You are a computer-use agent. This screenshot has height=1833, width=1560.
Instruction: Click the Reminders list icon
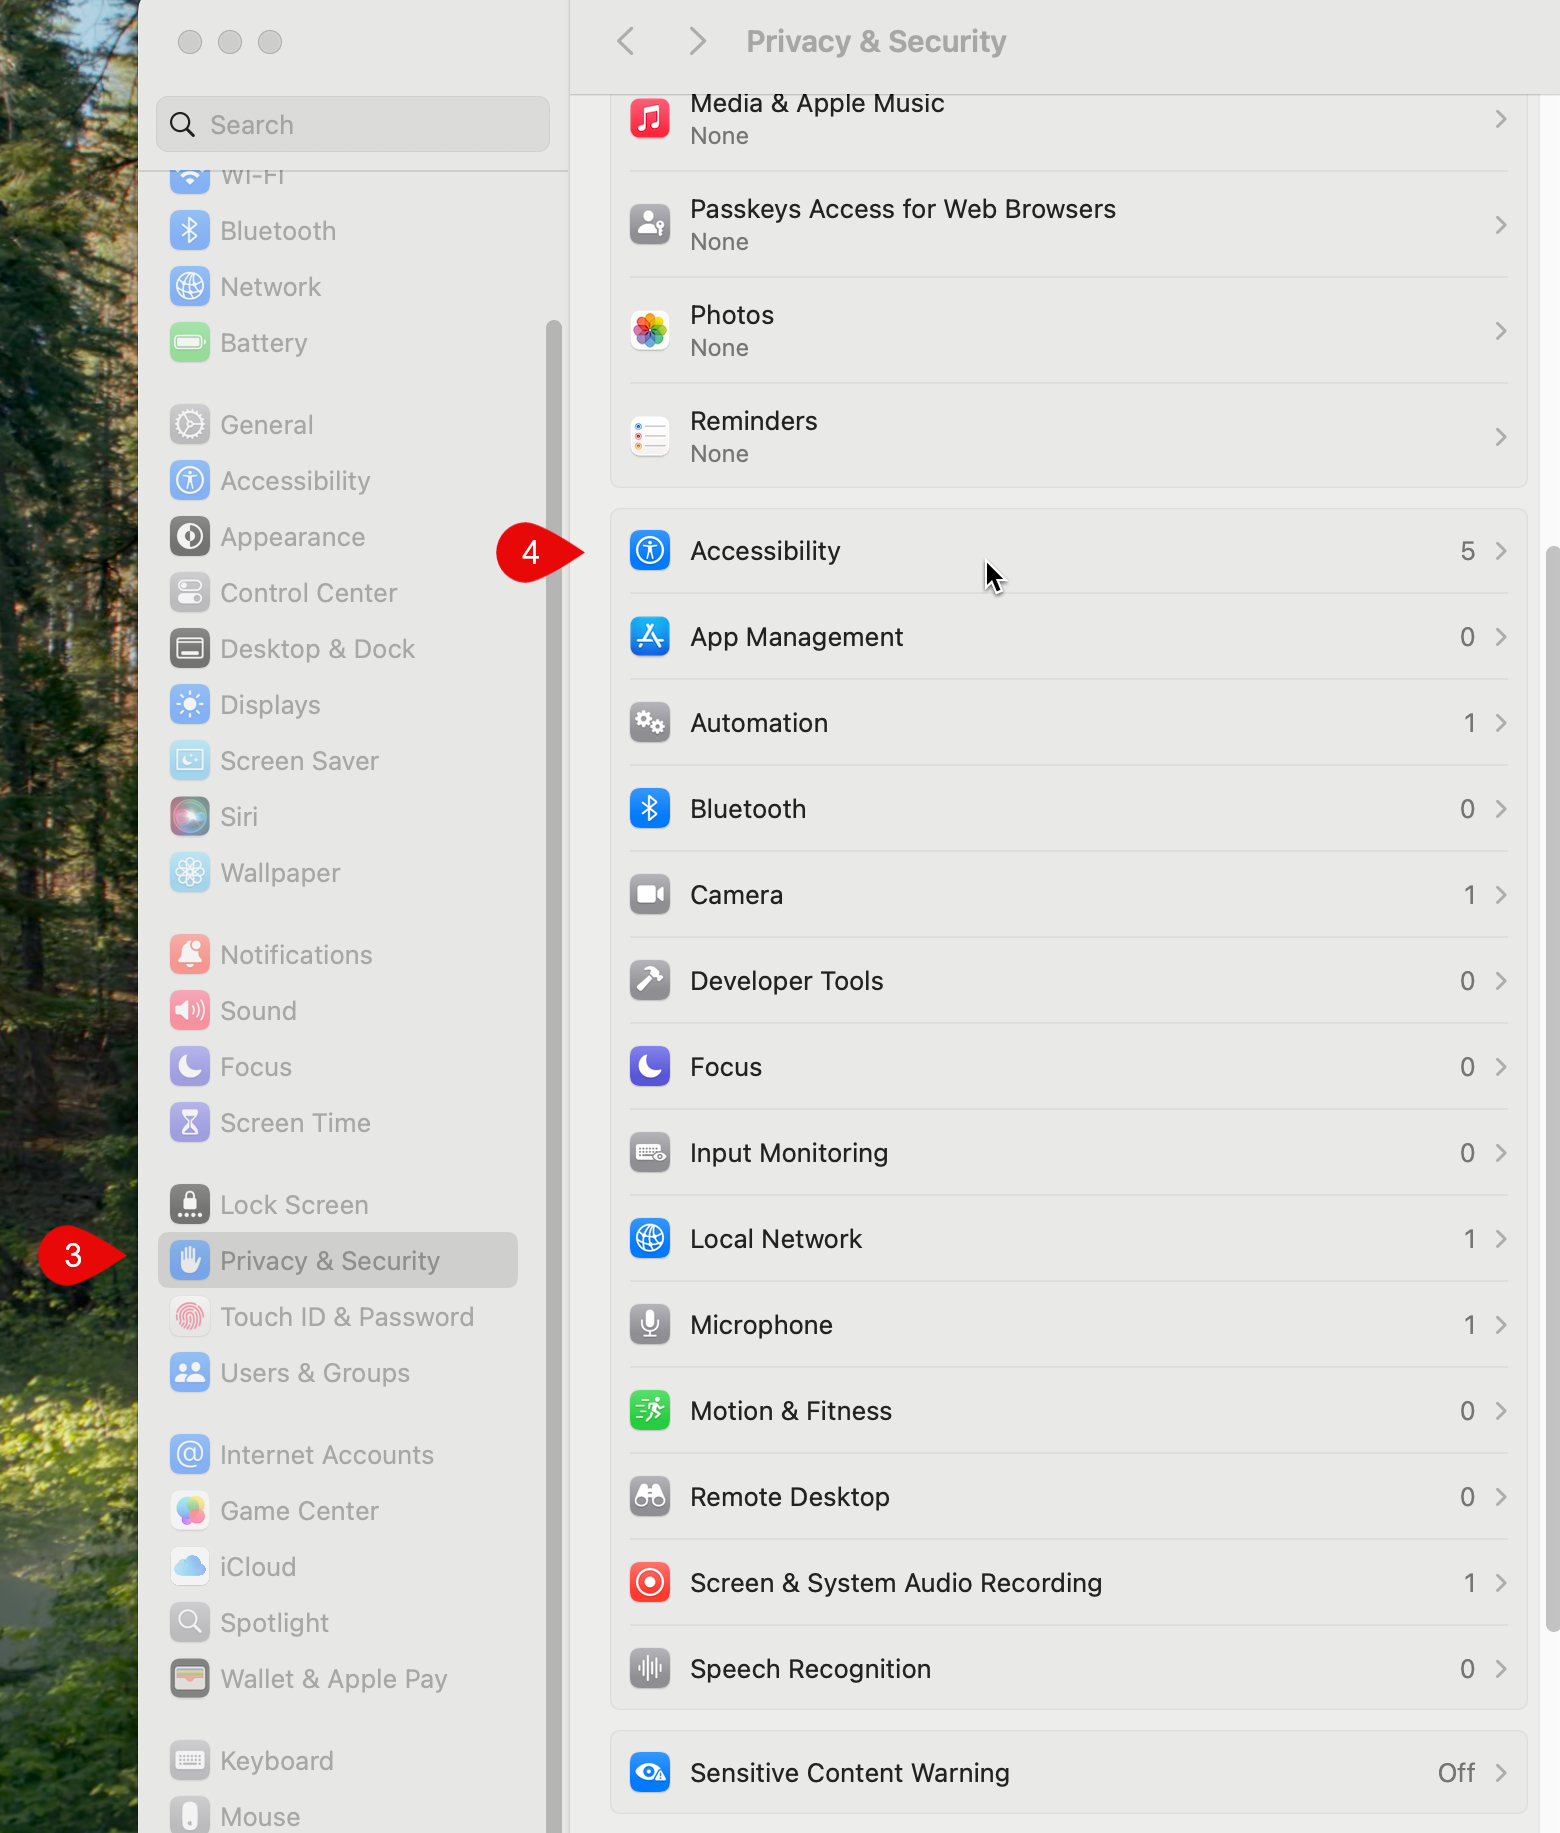650,437
